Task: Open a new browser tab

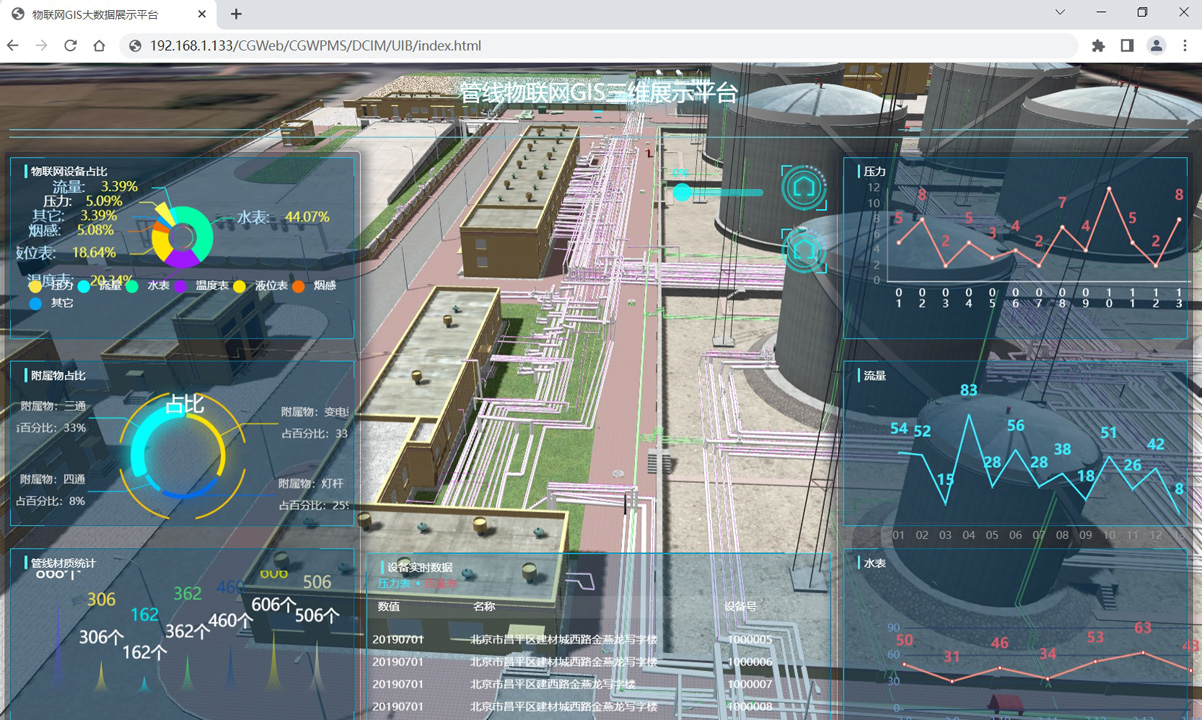Action: coord(236,14)
